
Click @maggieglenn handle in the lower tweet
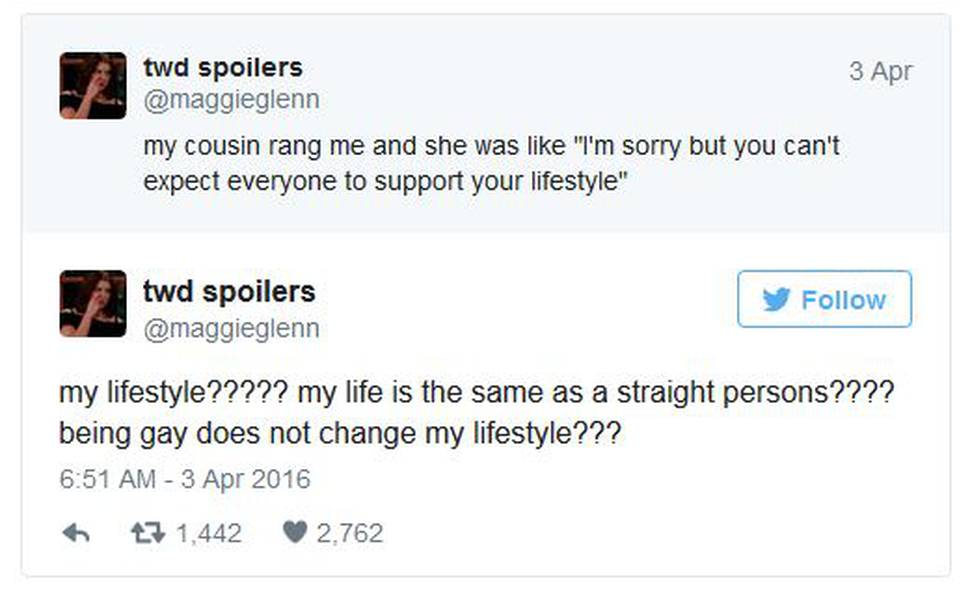pyautogui.click(x=231, y=329)
